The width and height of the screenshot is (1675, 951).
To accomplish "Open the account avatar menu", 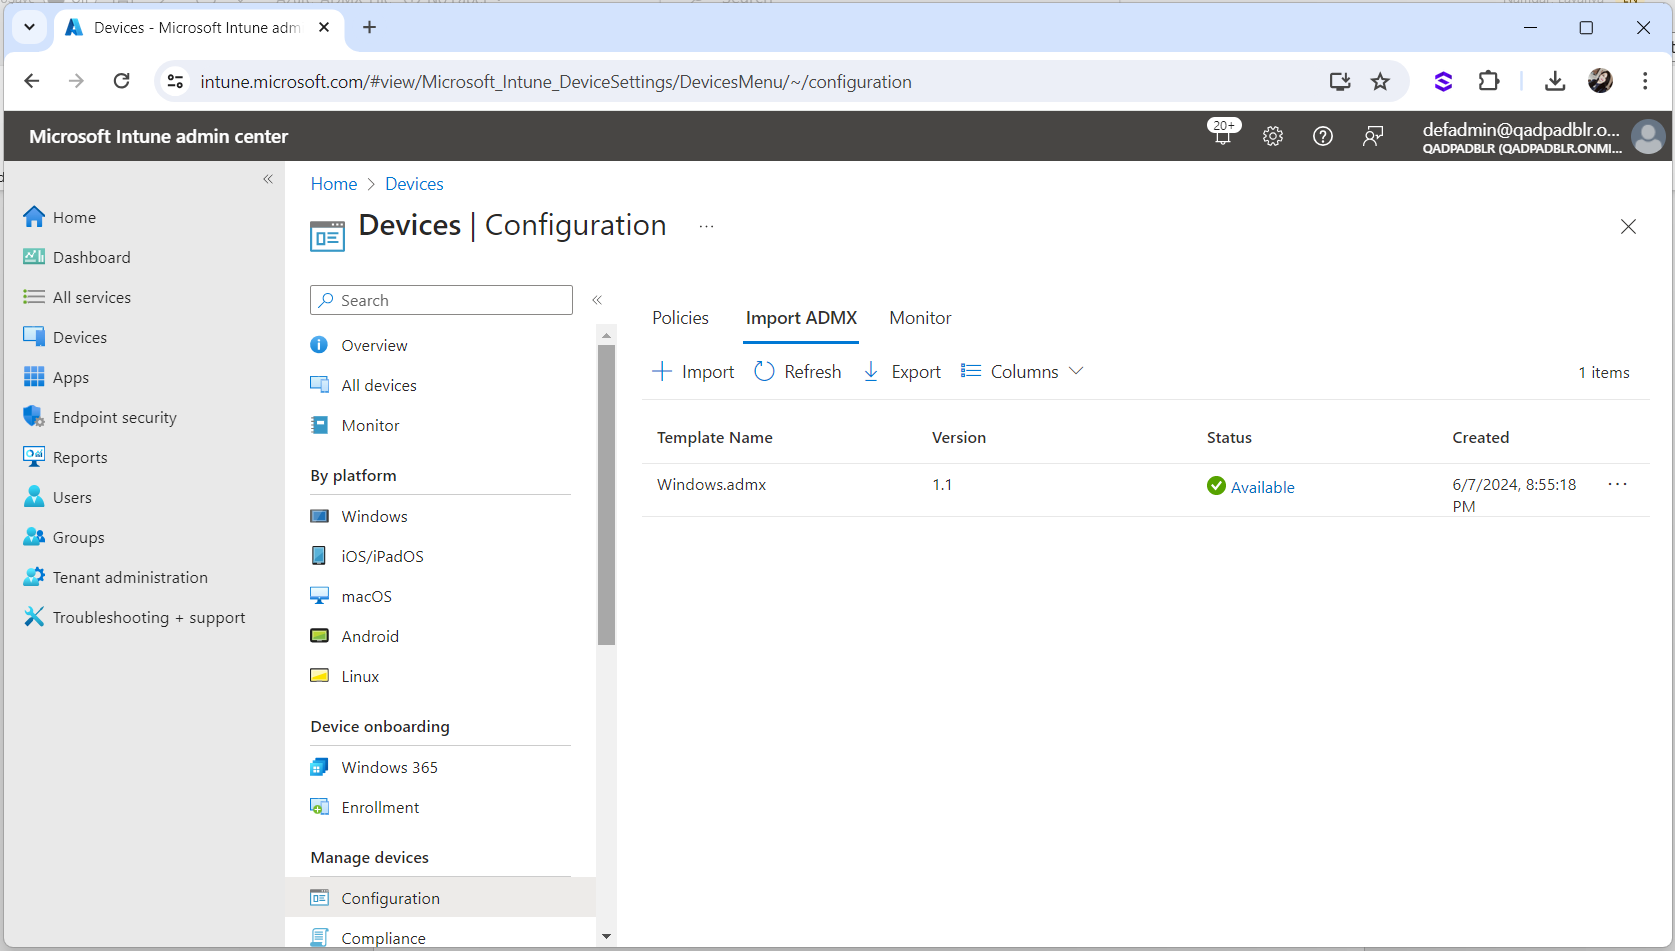I will [x=1647, y=136].
